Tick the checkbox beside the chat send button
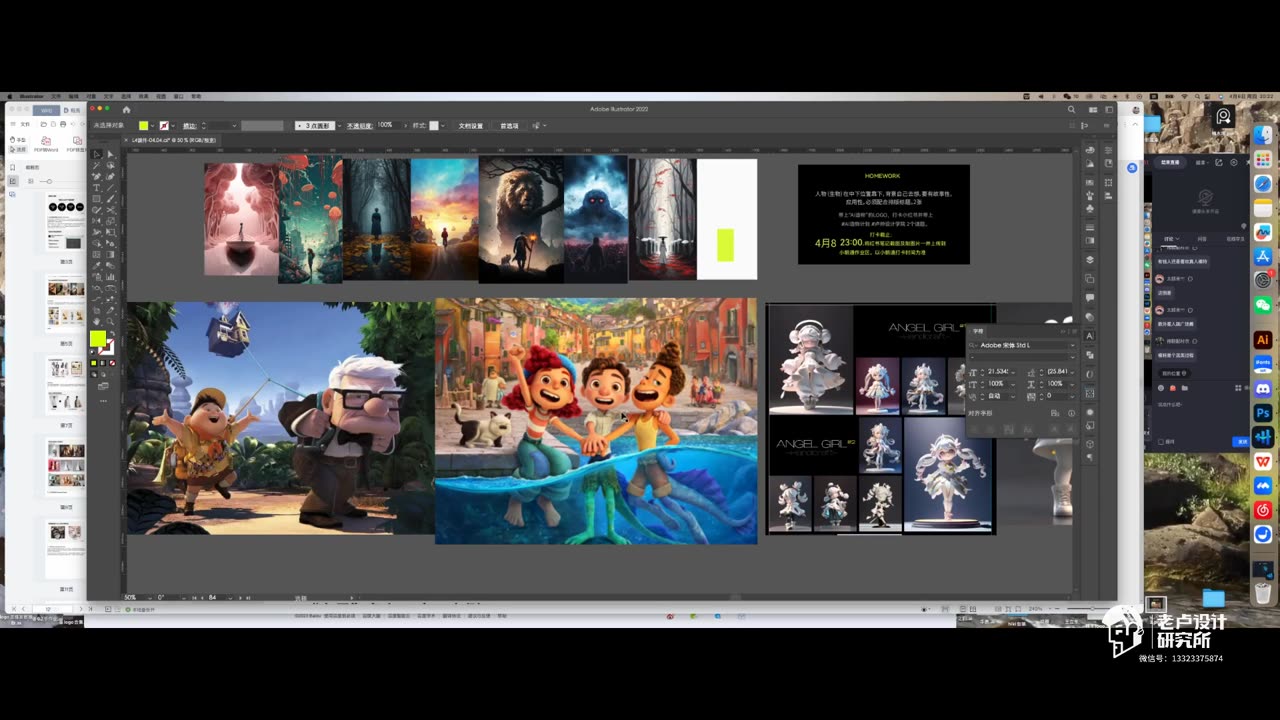Viewport: 1280px width, 720px height. [1160, 441]
